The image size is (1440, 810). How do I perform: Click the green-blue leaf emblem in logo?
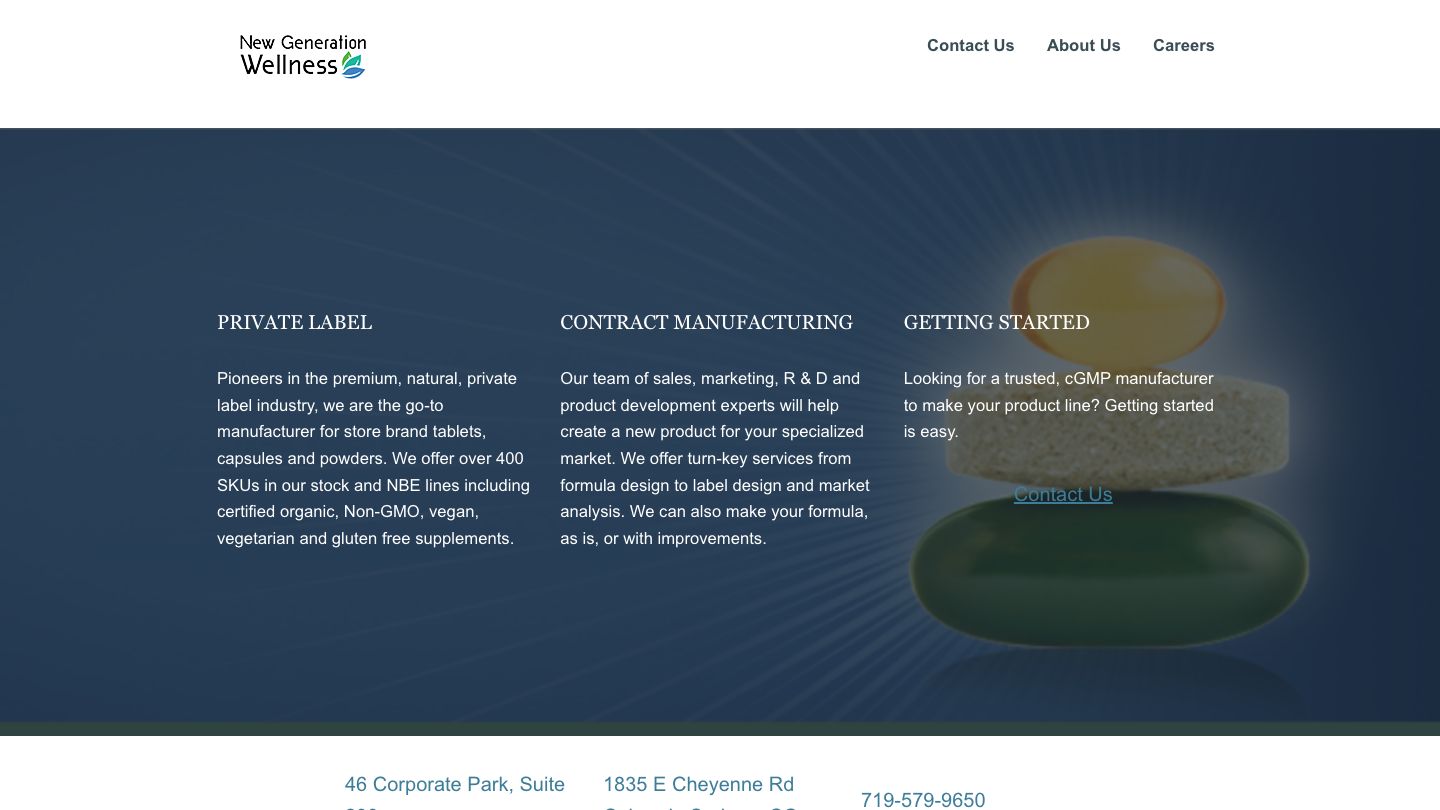353,66
